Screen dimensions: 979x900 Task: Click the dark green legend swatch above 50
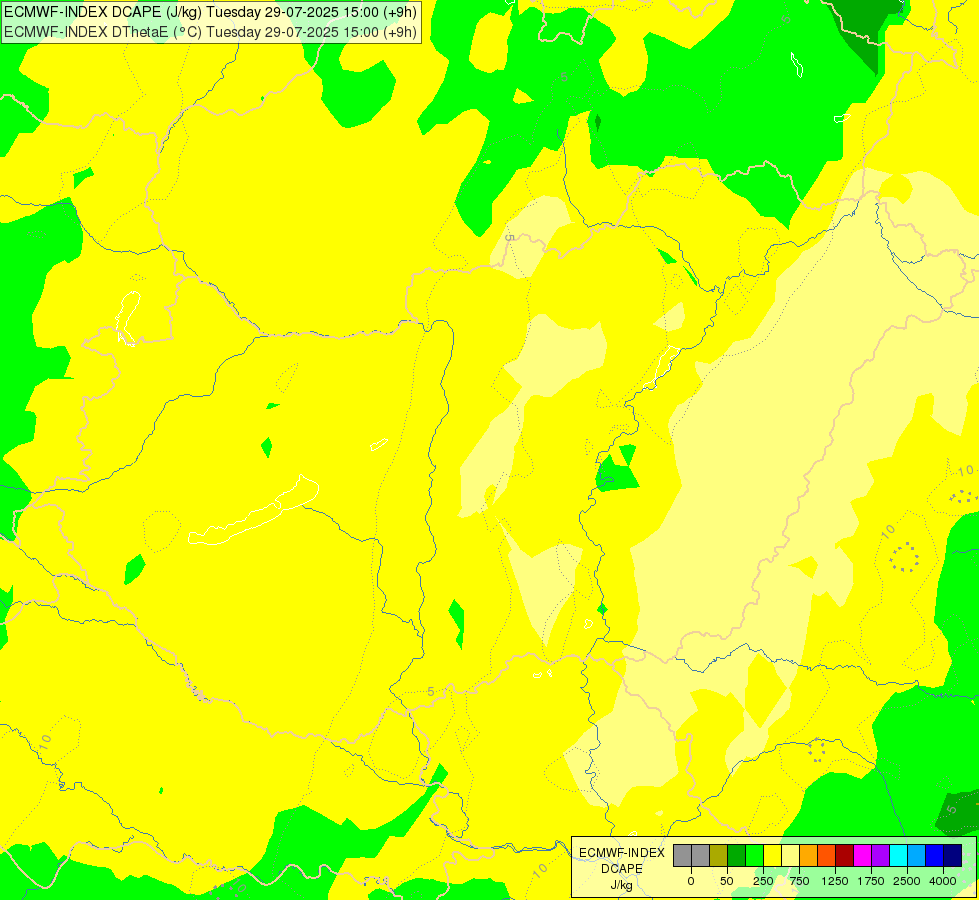737,855
